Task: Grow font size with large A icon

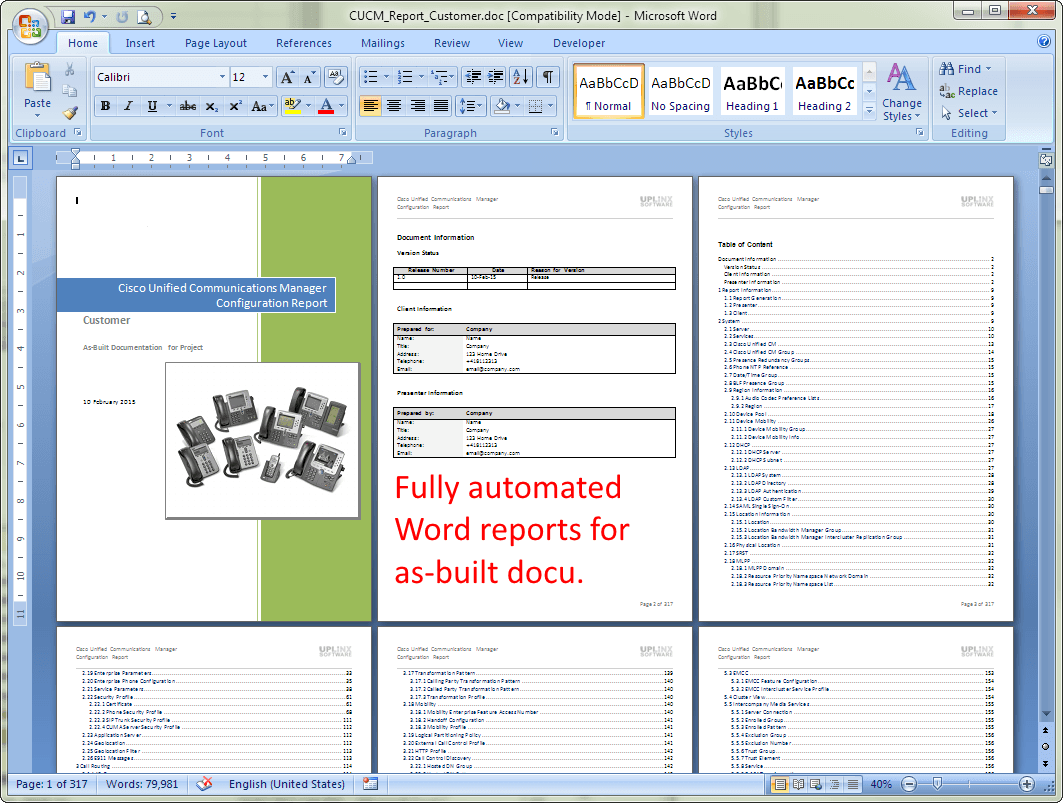Action: pyautogui.click(x=287, y=77)
